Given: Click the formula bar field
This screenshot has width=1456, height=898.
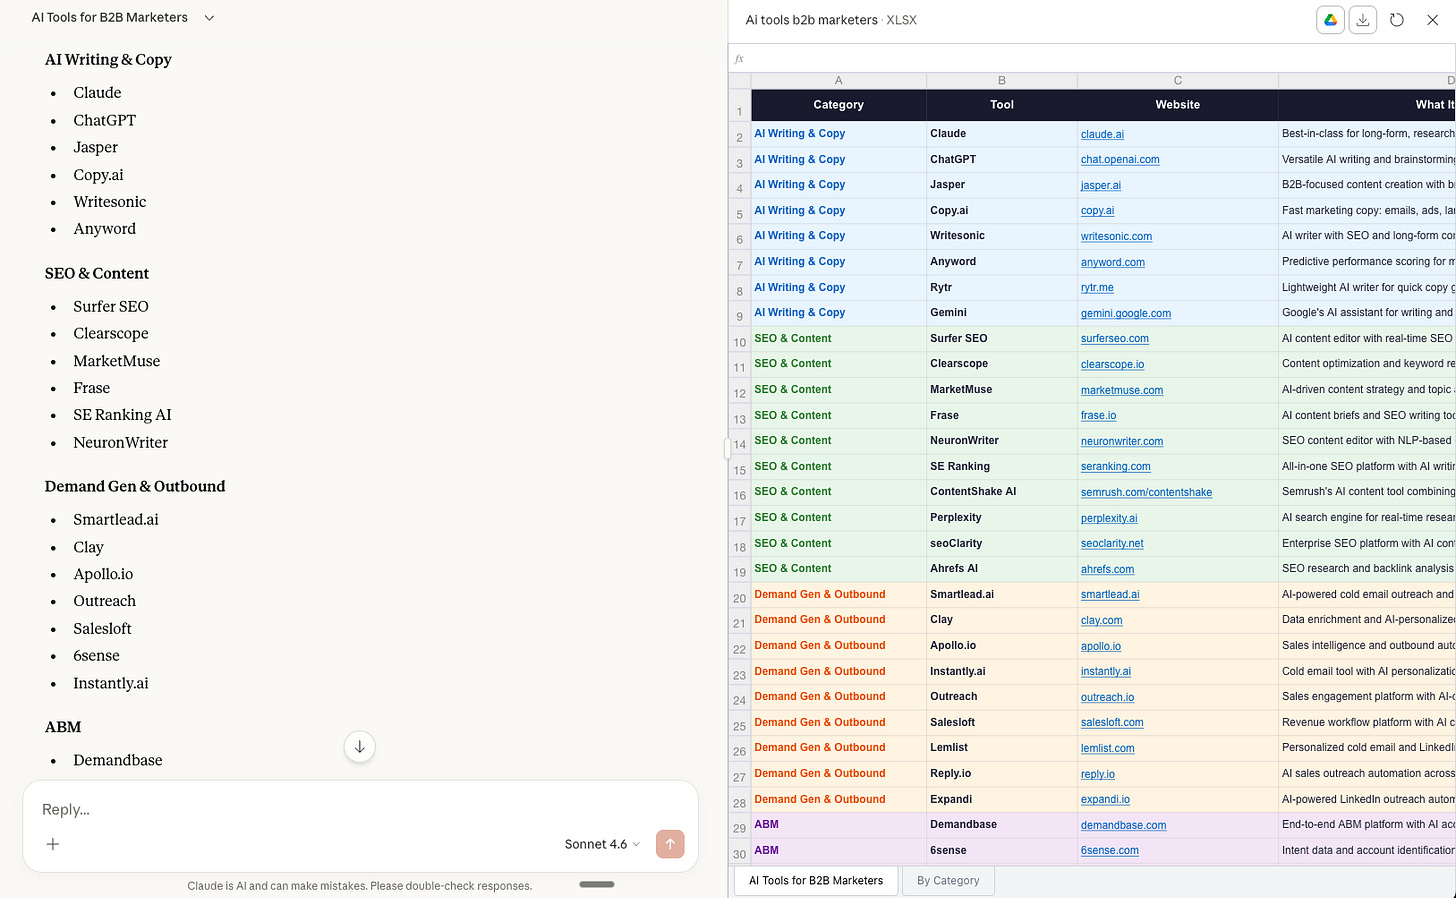Looking at the screenshot, I should [1100, 58].
